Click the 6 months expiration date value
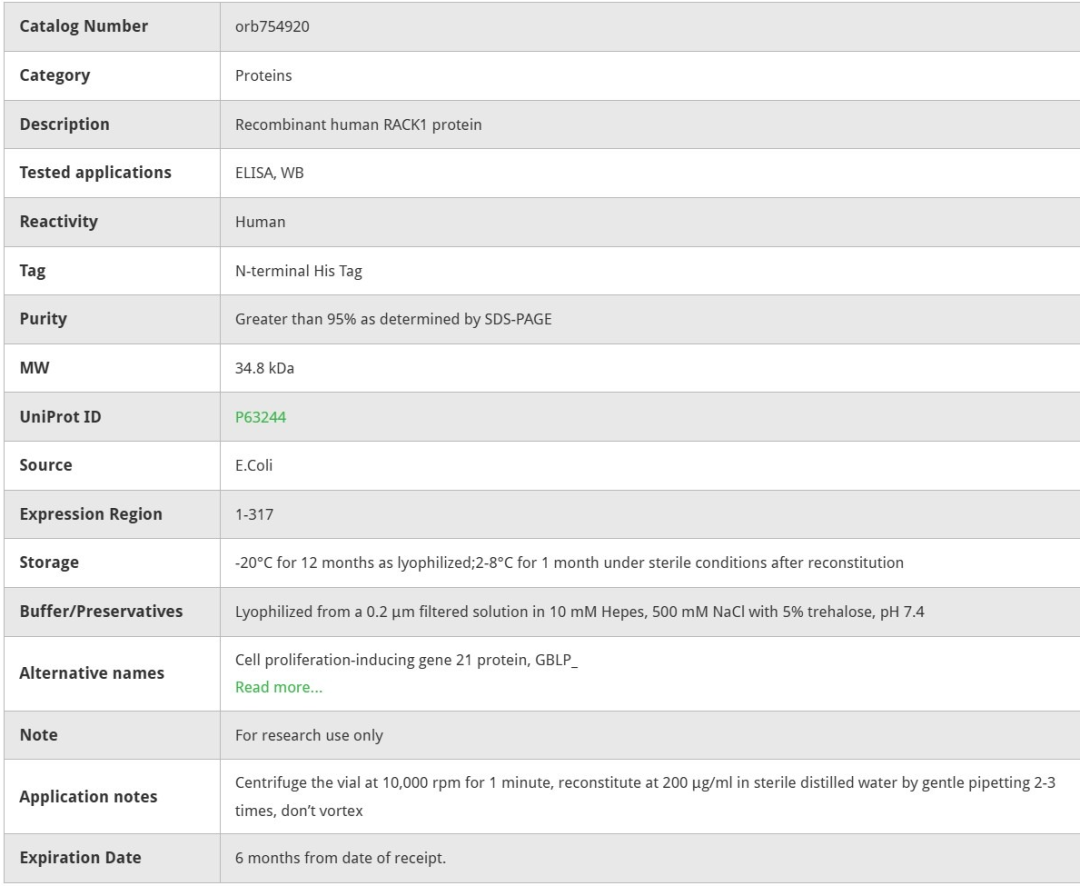This screenshot has width=1080, height=886. pos(347,858)
